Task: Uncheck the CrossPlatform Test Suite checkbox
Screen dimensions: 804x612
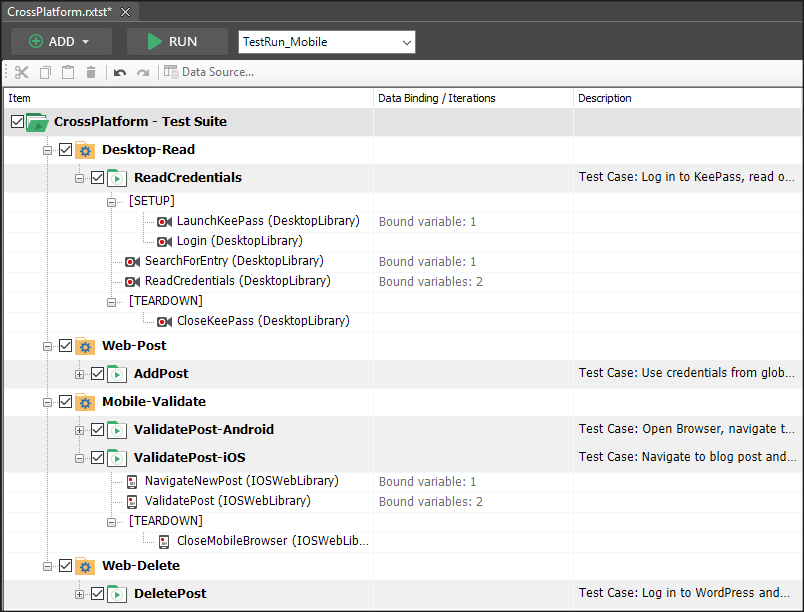Action: point(17,121)
